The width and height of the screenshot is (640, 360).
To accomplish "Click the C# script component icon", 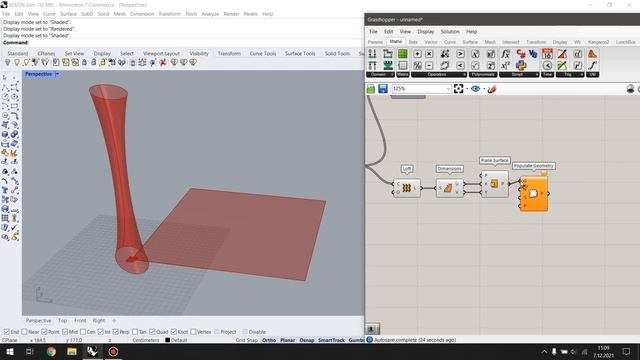I will click(521, 53).
